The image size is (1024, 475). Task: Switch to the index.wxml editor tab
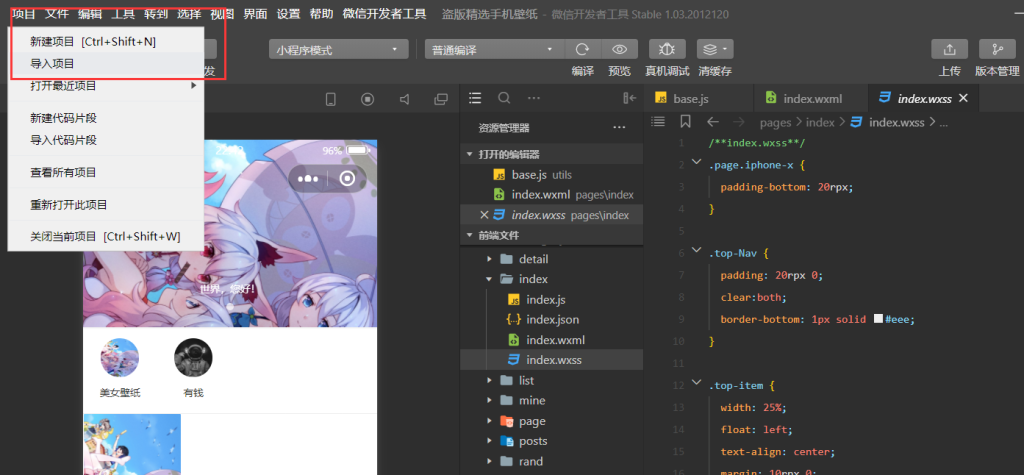tap(810, 98)
